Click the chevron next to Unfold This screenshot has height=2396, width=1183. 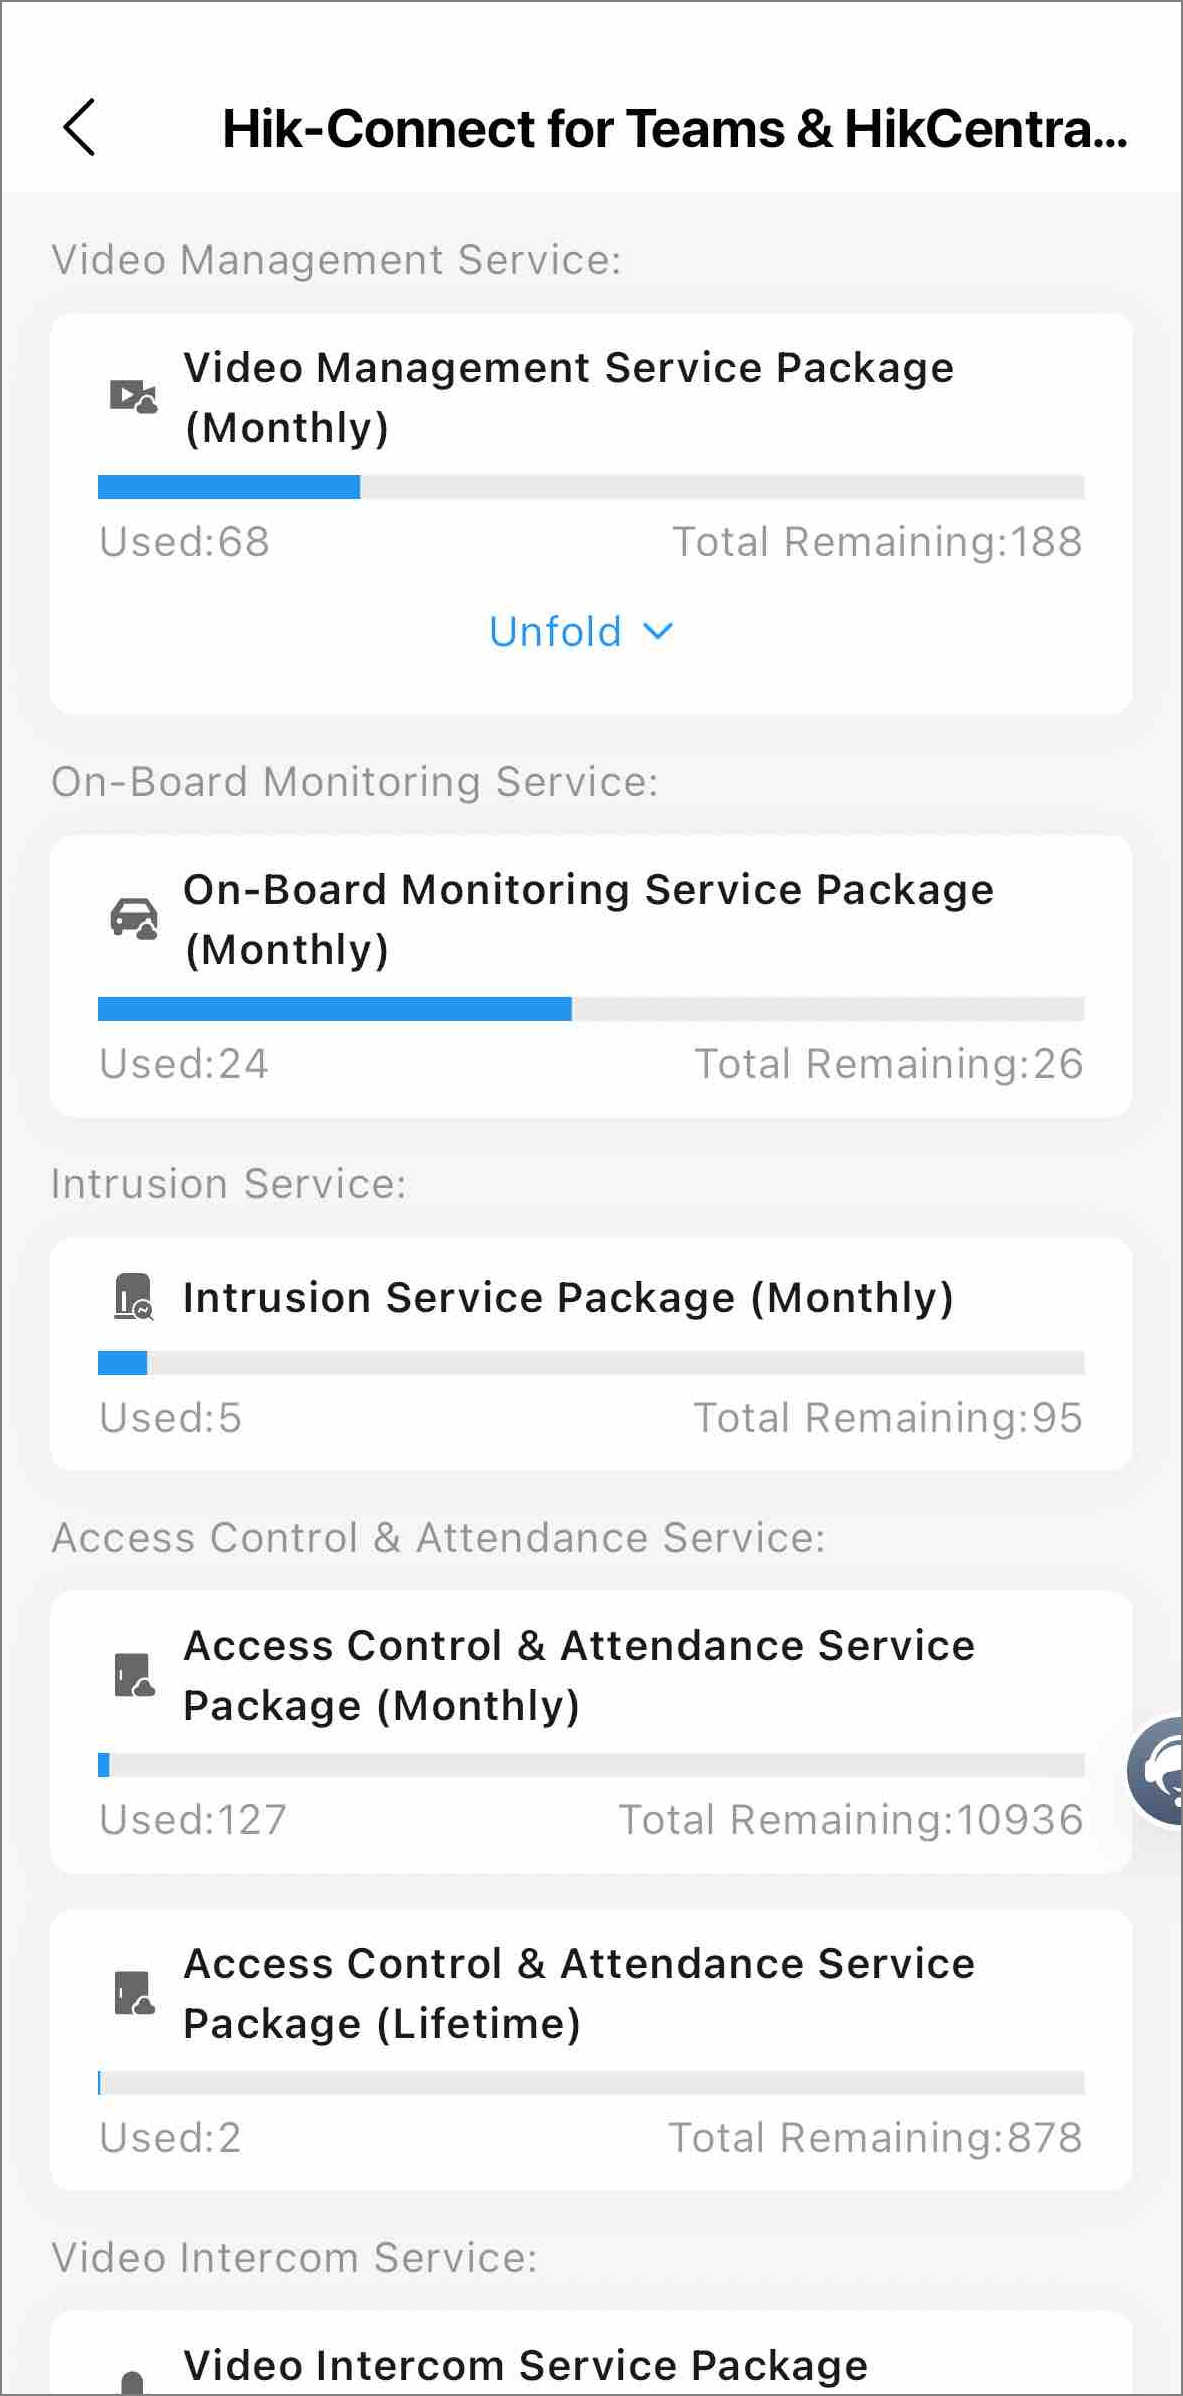pos(657,631)
